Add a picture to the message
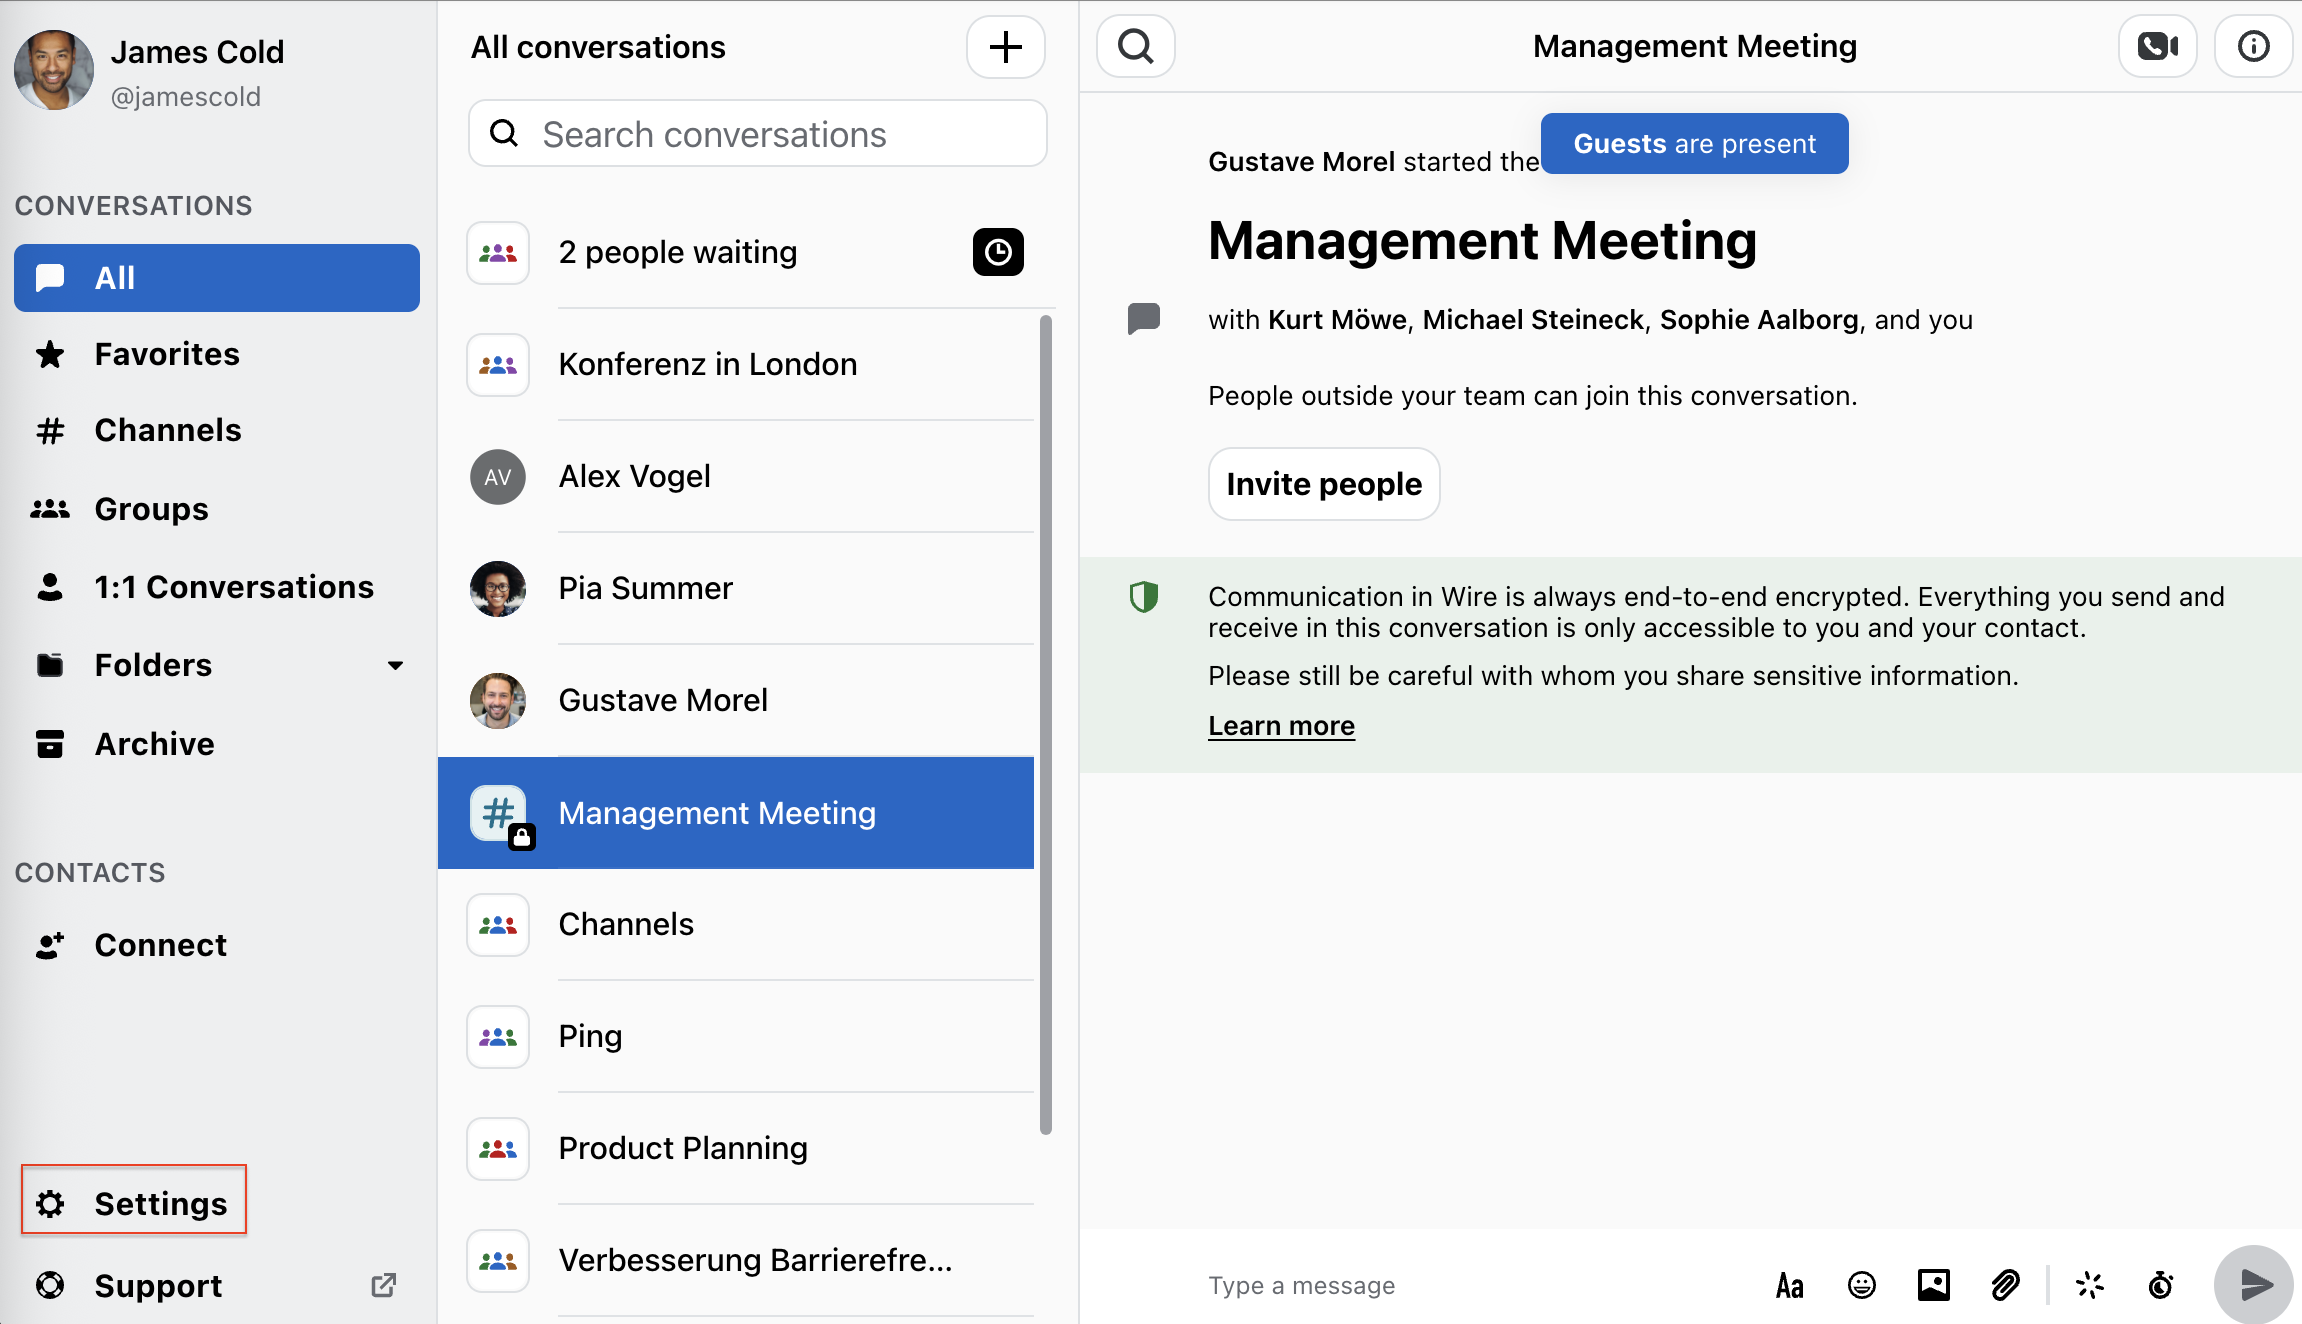The image size is (2302, 1324). [x=1933, y=1285]
